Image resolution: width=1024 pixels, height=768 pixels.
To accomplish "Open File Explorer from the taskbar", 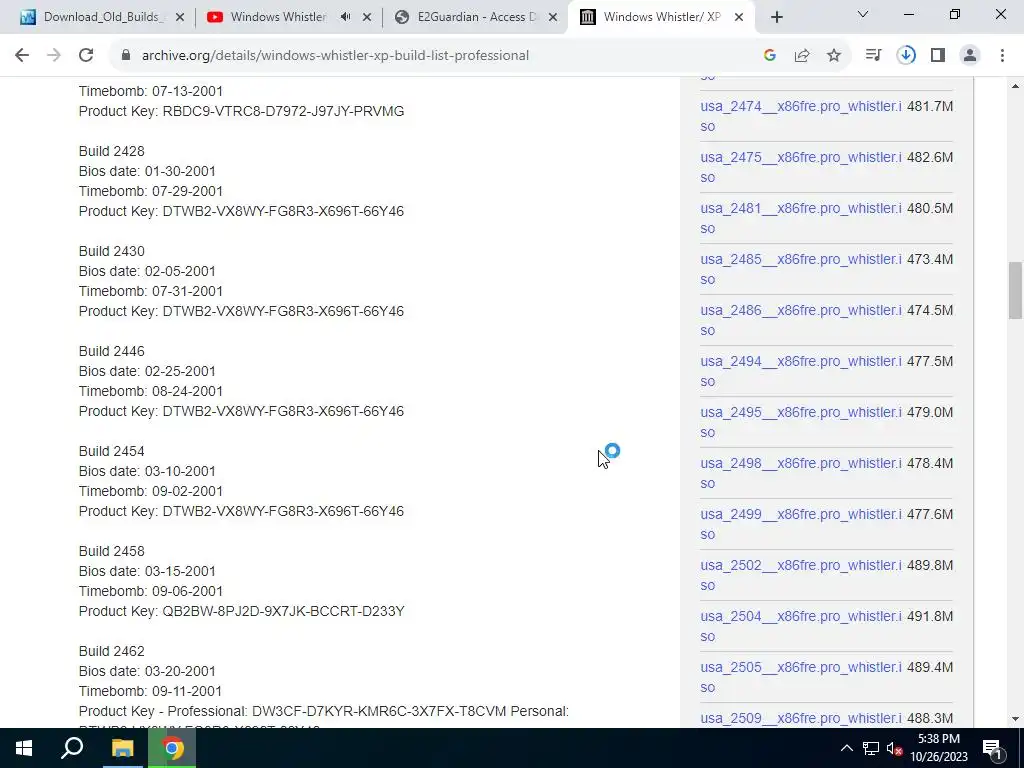I will (x=122, y=748).
